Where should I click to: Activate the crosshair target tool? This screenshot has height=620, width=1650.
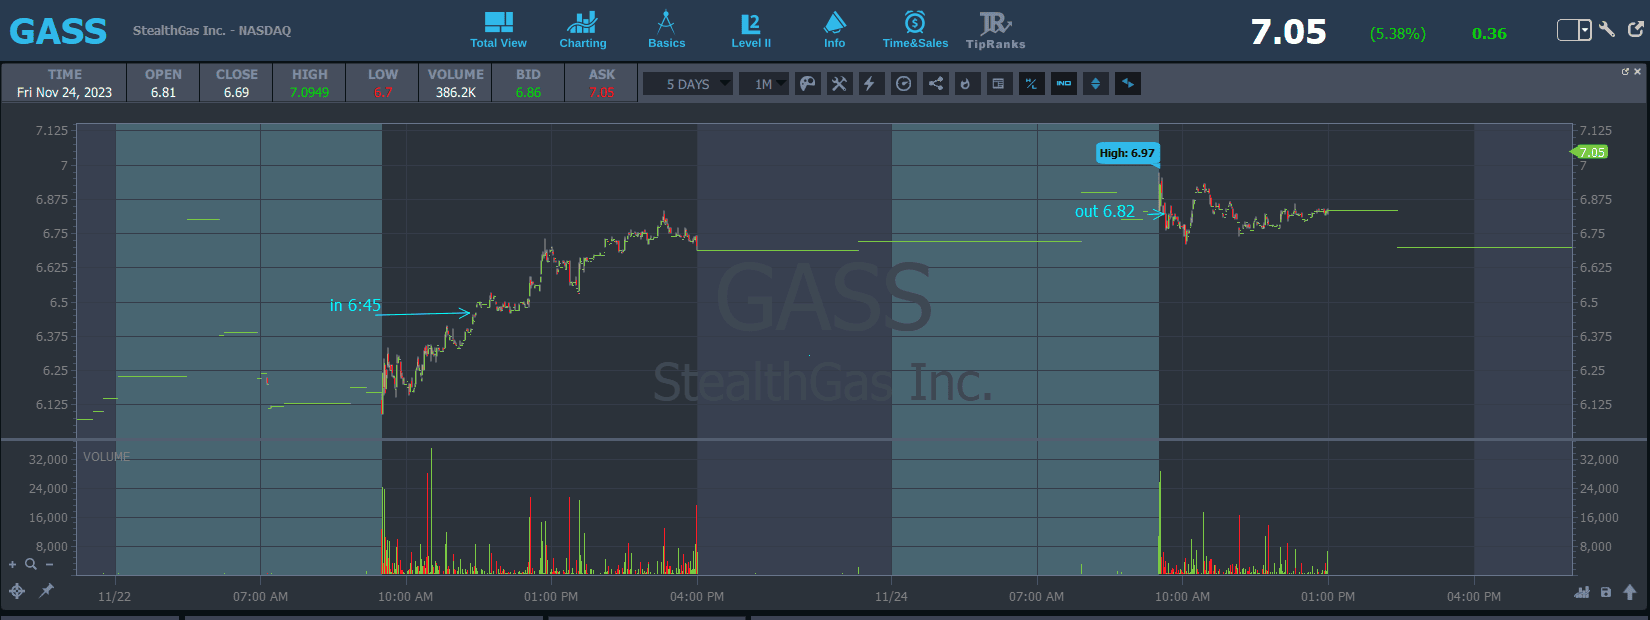click(x=17, y=591)
